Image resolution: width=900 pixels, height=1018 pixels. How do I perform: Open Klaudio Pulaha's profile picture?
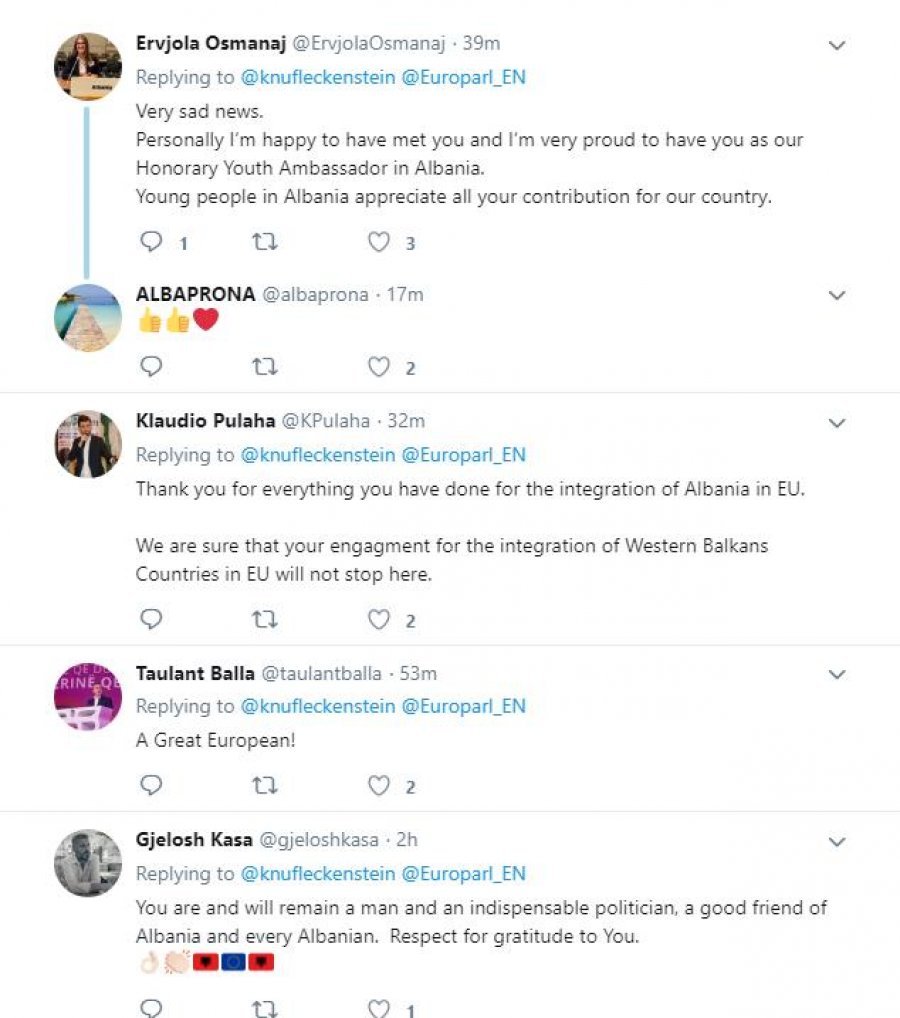click(88, 443)
